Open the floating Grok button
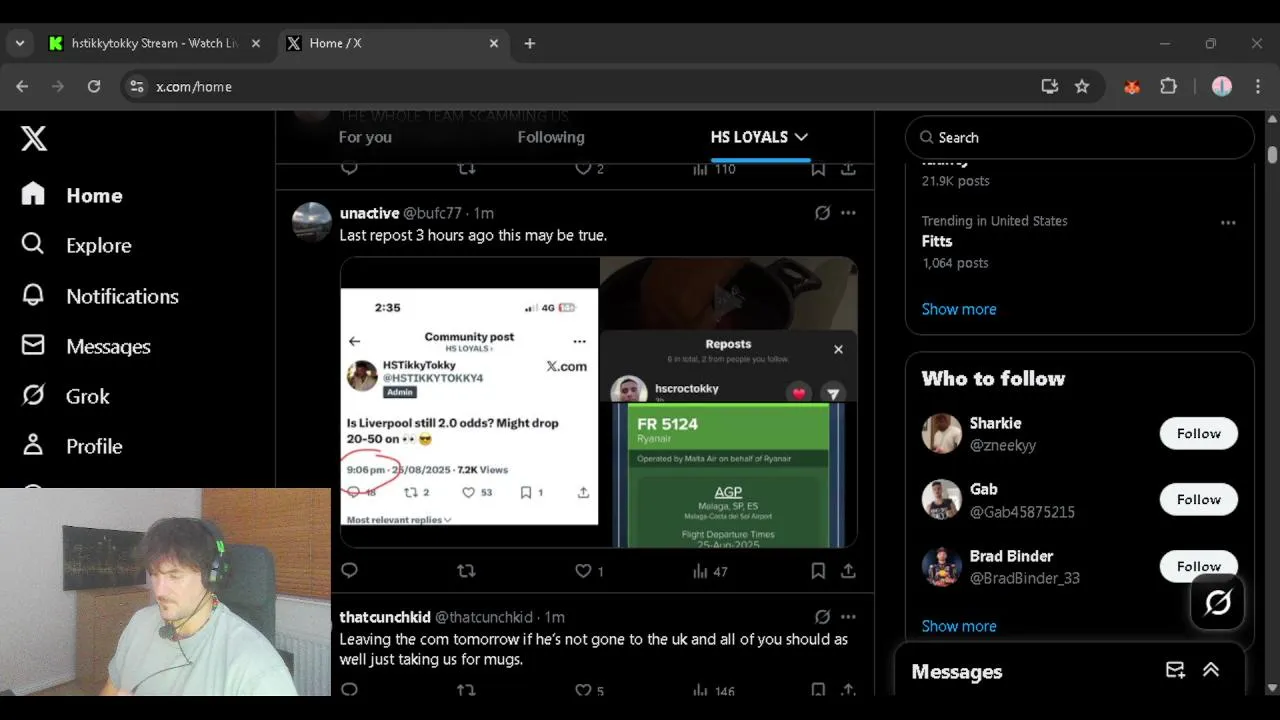The height and width of the screenshot is (720, 1280). click(1218, 602)
